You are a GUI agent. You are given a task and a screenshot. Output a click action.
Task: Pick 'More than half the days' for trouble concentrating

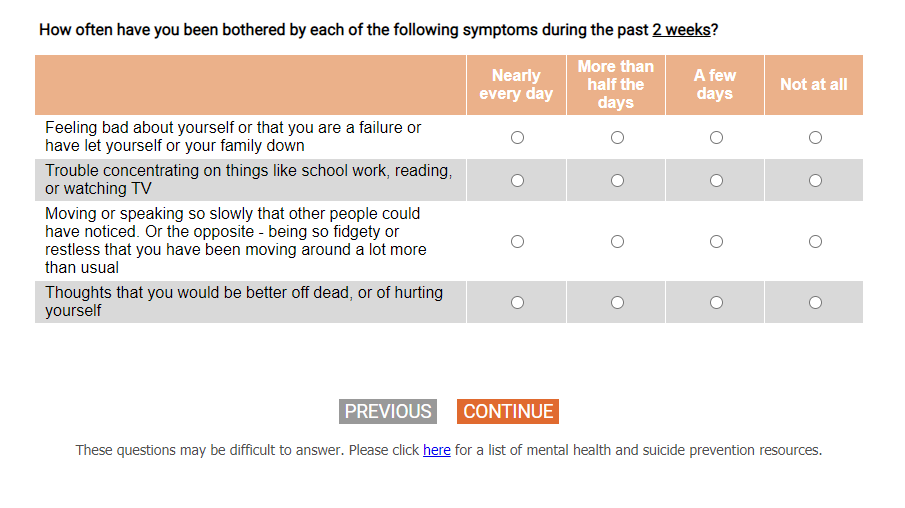(x=617, y=181)
